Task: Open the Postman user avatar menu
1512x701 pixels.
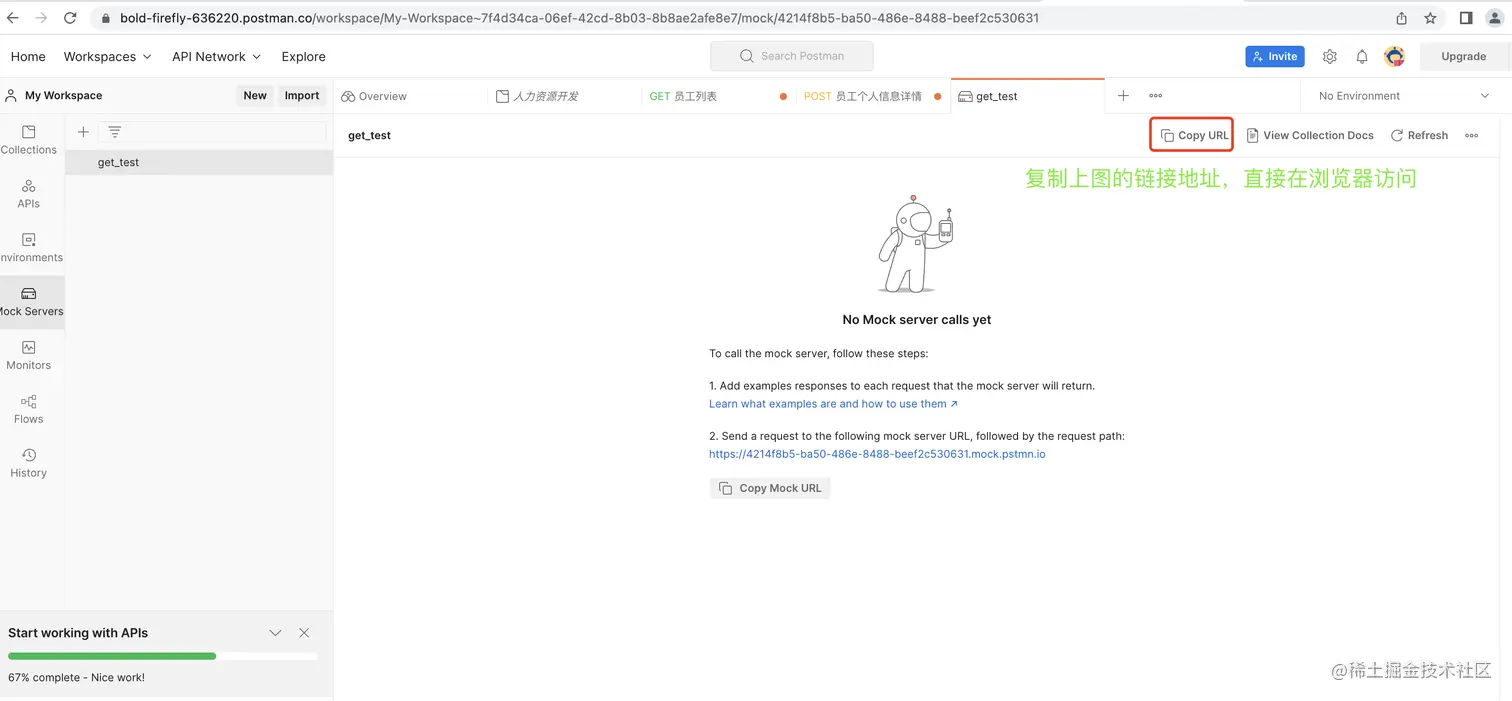Action: tap(1394, 57)
